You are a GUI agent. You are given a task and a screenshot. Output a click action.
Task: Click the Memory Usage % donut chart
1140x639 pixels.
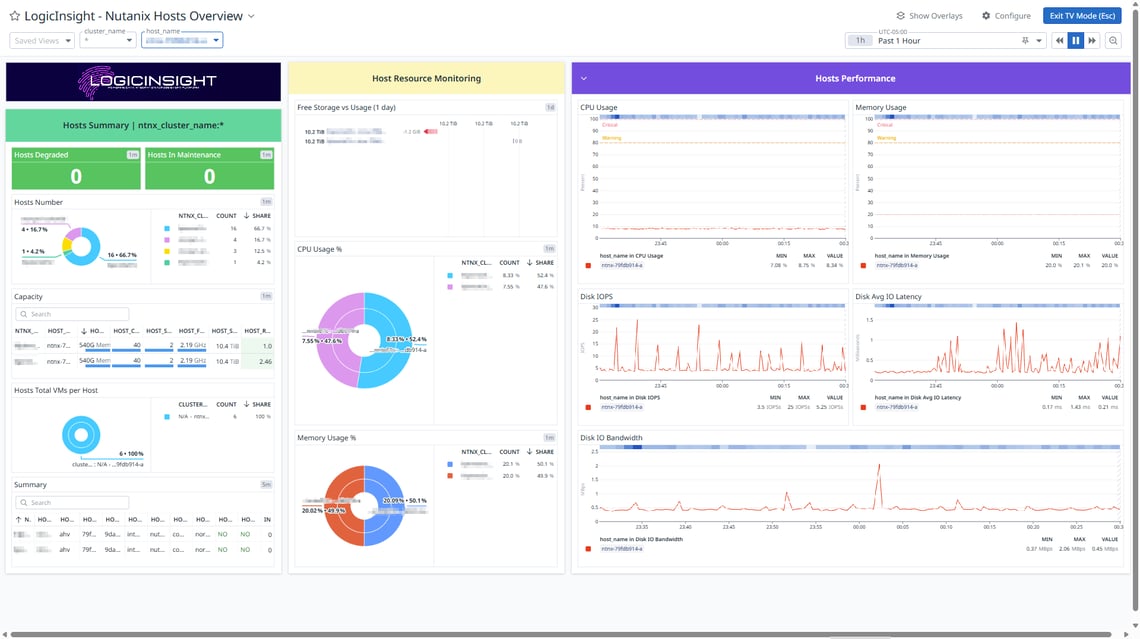[364, 506]
